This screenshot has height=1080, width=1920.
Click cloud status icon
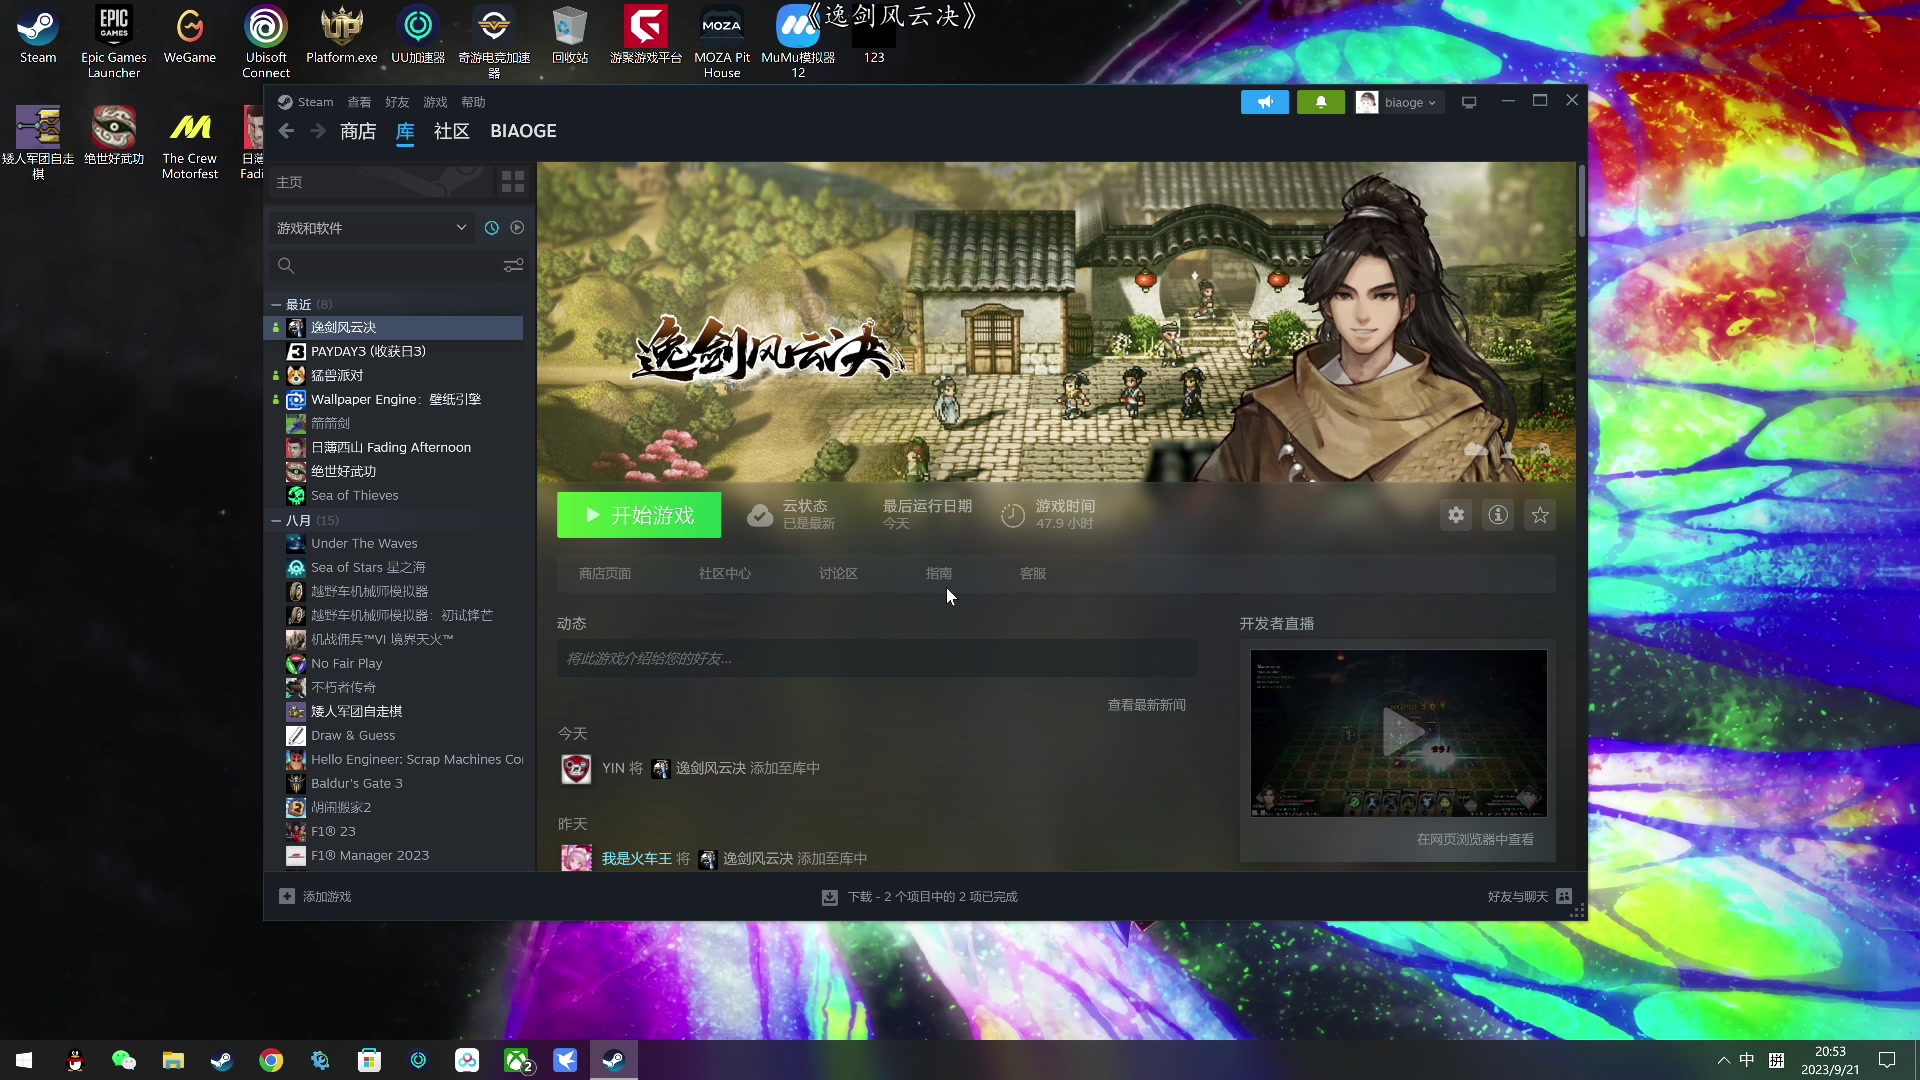click(x=760, y=515)
